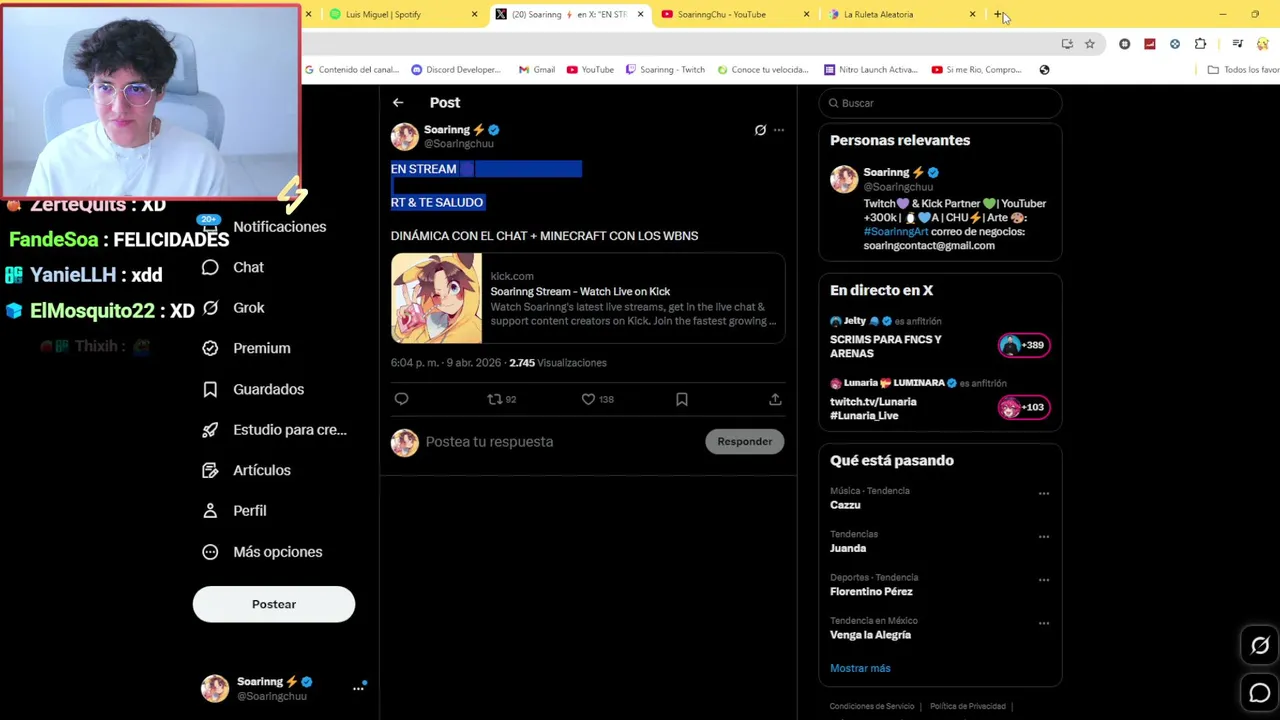
Task: Open the kick.com link card thumbnail
Action: [436, 298]
